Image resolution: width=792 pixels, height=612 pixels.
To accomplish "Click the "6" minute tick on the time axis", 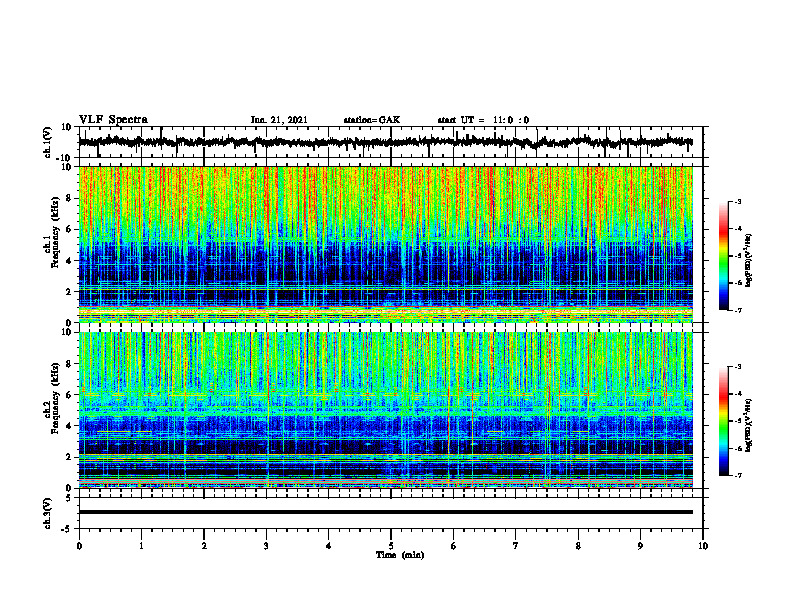I will coord(454,546).
